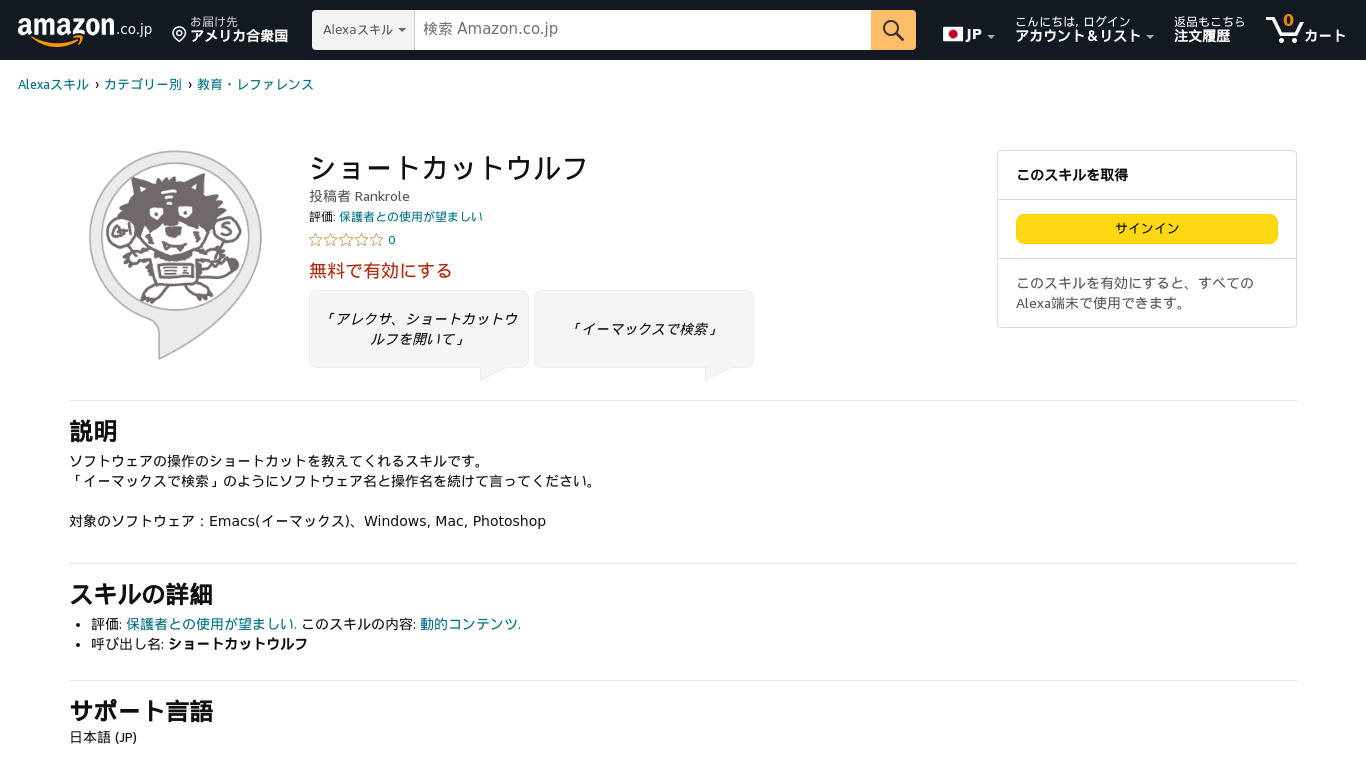The height and width of the screenshot is (768, 1366).
Task: Click the スキルの詳細 section heading
Action: [x=141, y=594]
